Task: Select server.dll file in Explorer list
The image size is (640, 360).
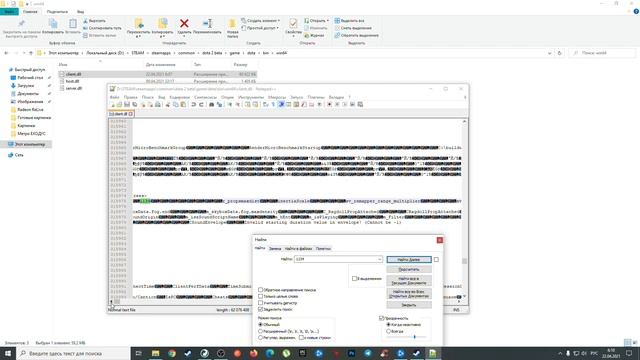Action: pyautogui.click(x=74, y=88)
